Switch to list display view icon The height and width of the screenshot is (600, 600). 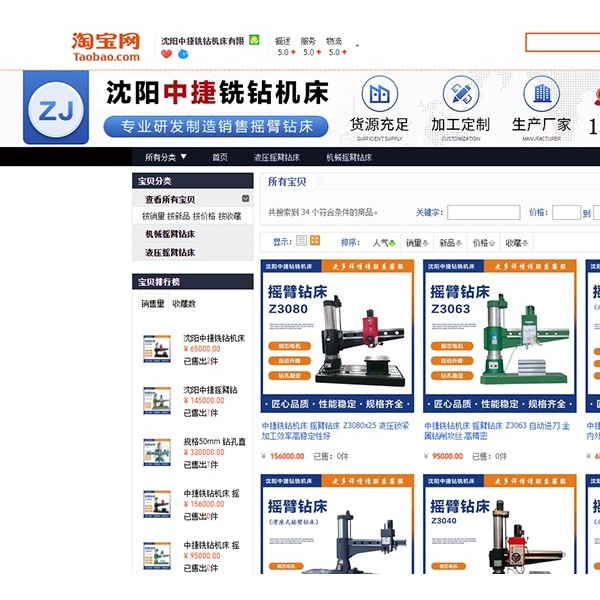(302, 241)
